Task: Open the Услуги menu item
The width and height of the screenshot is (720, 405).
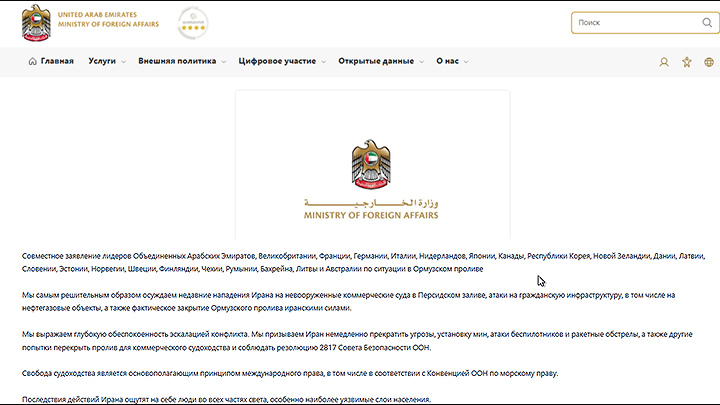Action: 102,61
